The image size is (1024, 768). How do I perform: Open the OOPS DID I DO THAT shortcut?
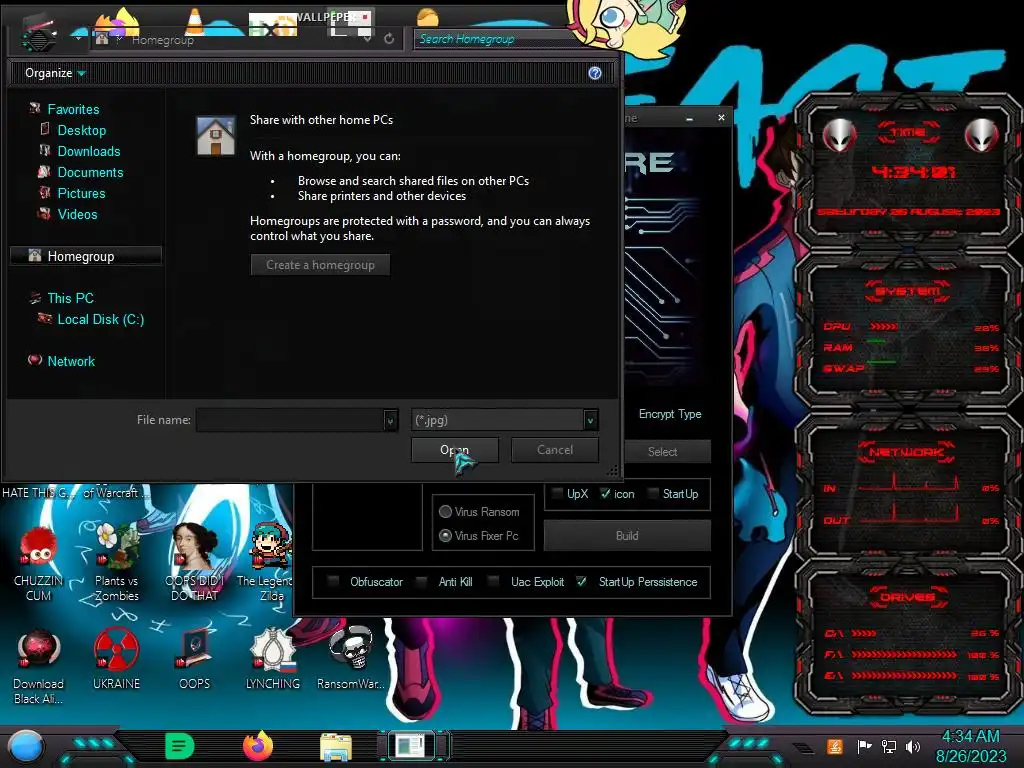[195, 563]
